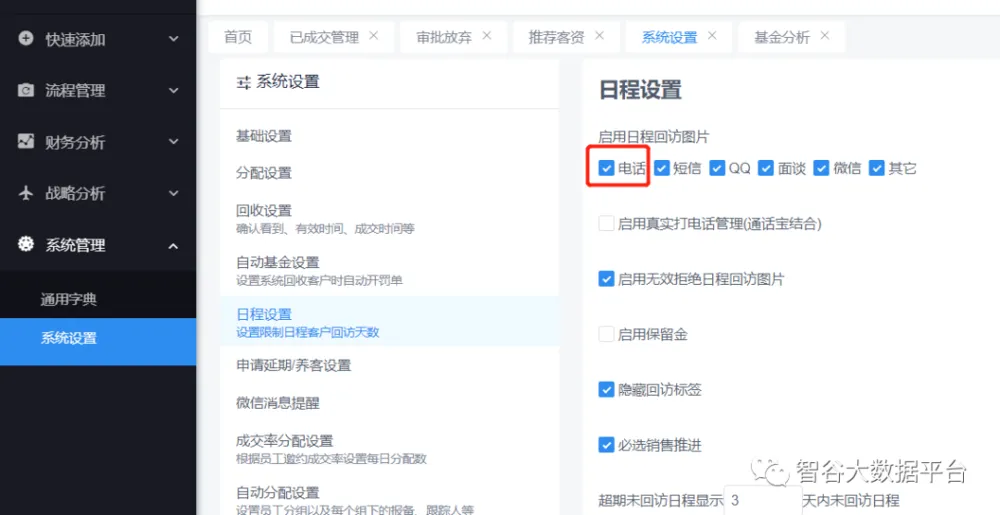Enable 启用真实打电话管理 checkbox
The image size is (1000, 515).
tap(606, 224)
